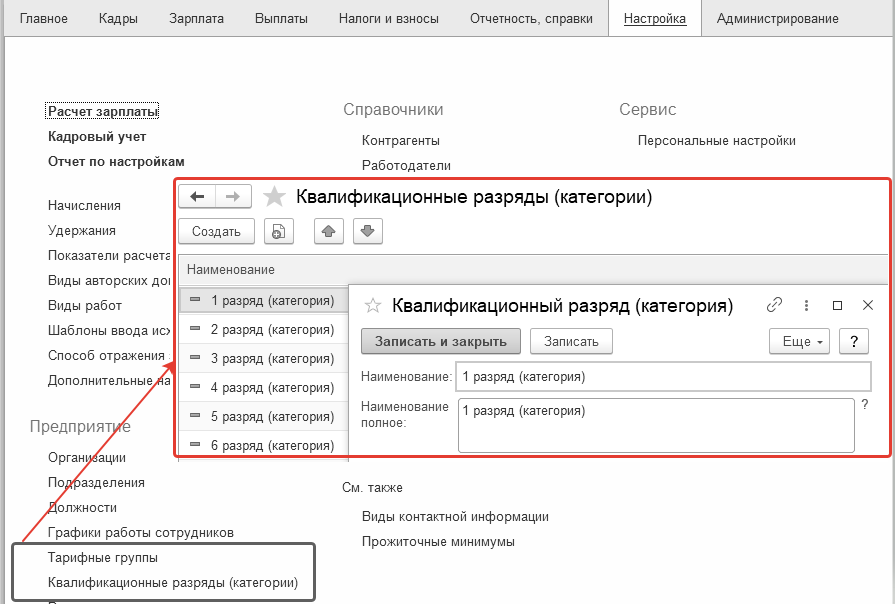Click Записать и закрыть
This screenshot has height=604, width=895.
tap(441, 341)
